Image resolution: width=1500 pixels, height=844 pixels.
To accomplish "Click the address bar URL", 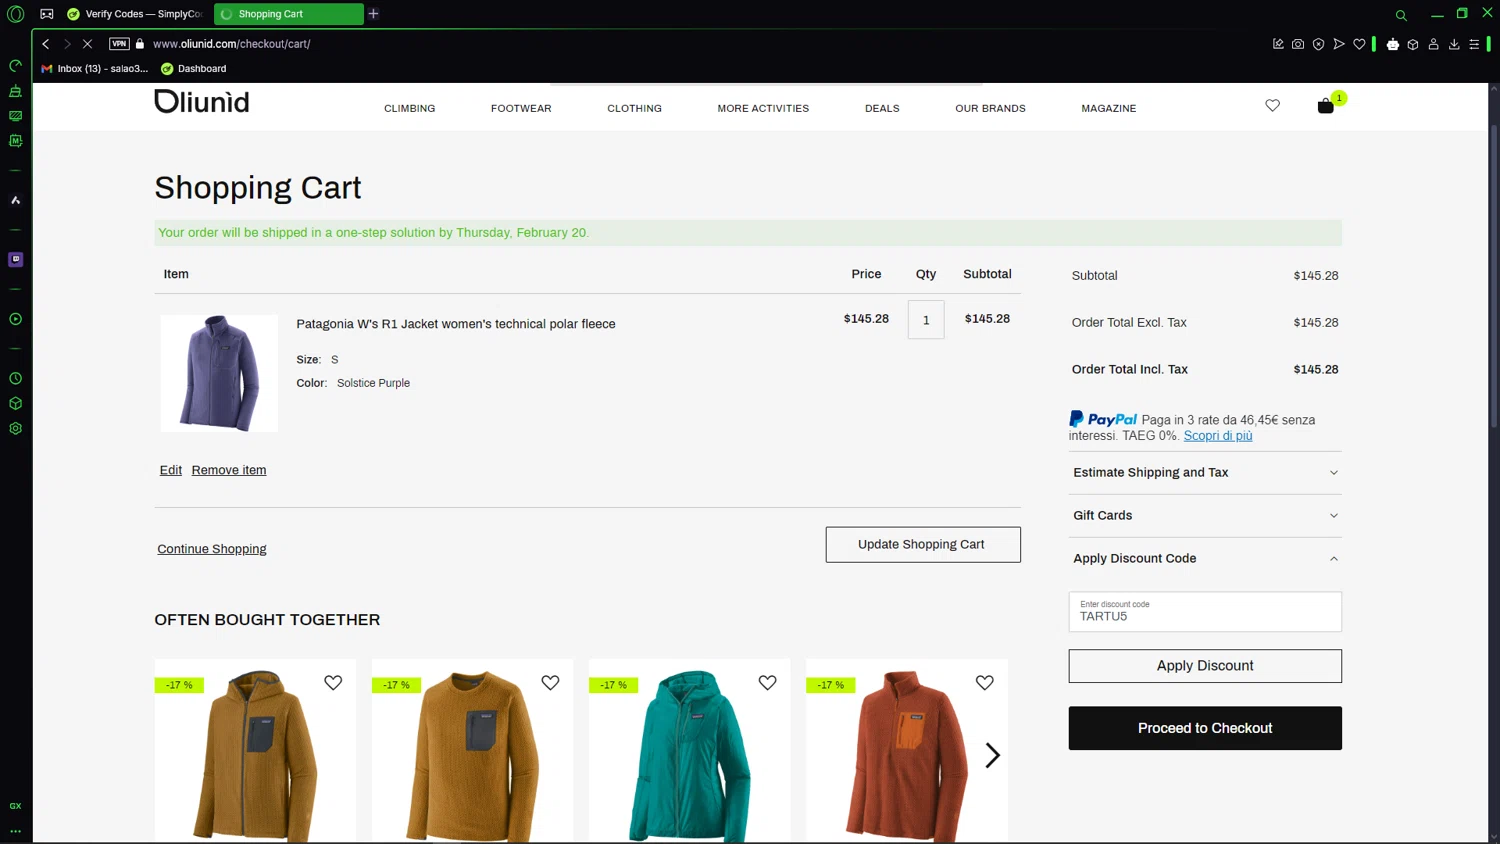I will tap(232, 44).
